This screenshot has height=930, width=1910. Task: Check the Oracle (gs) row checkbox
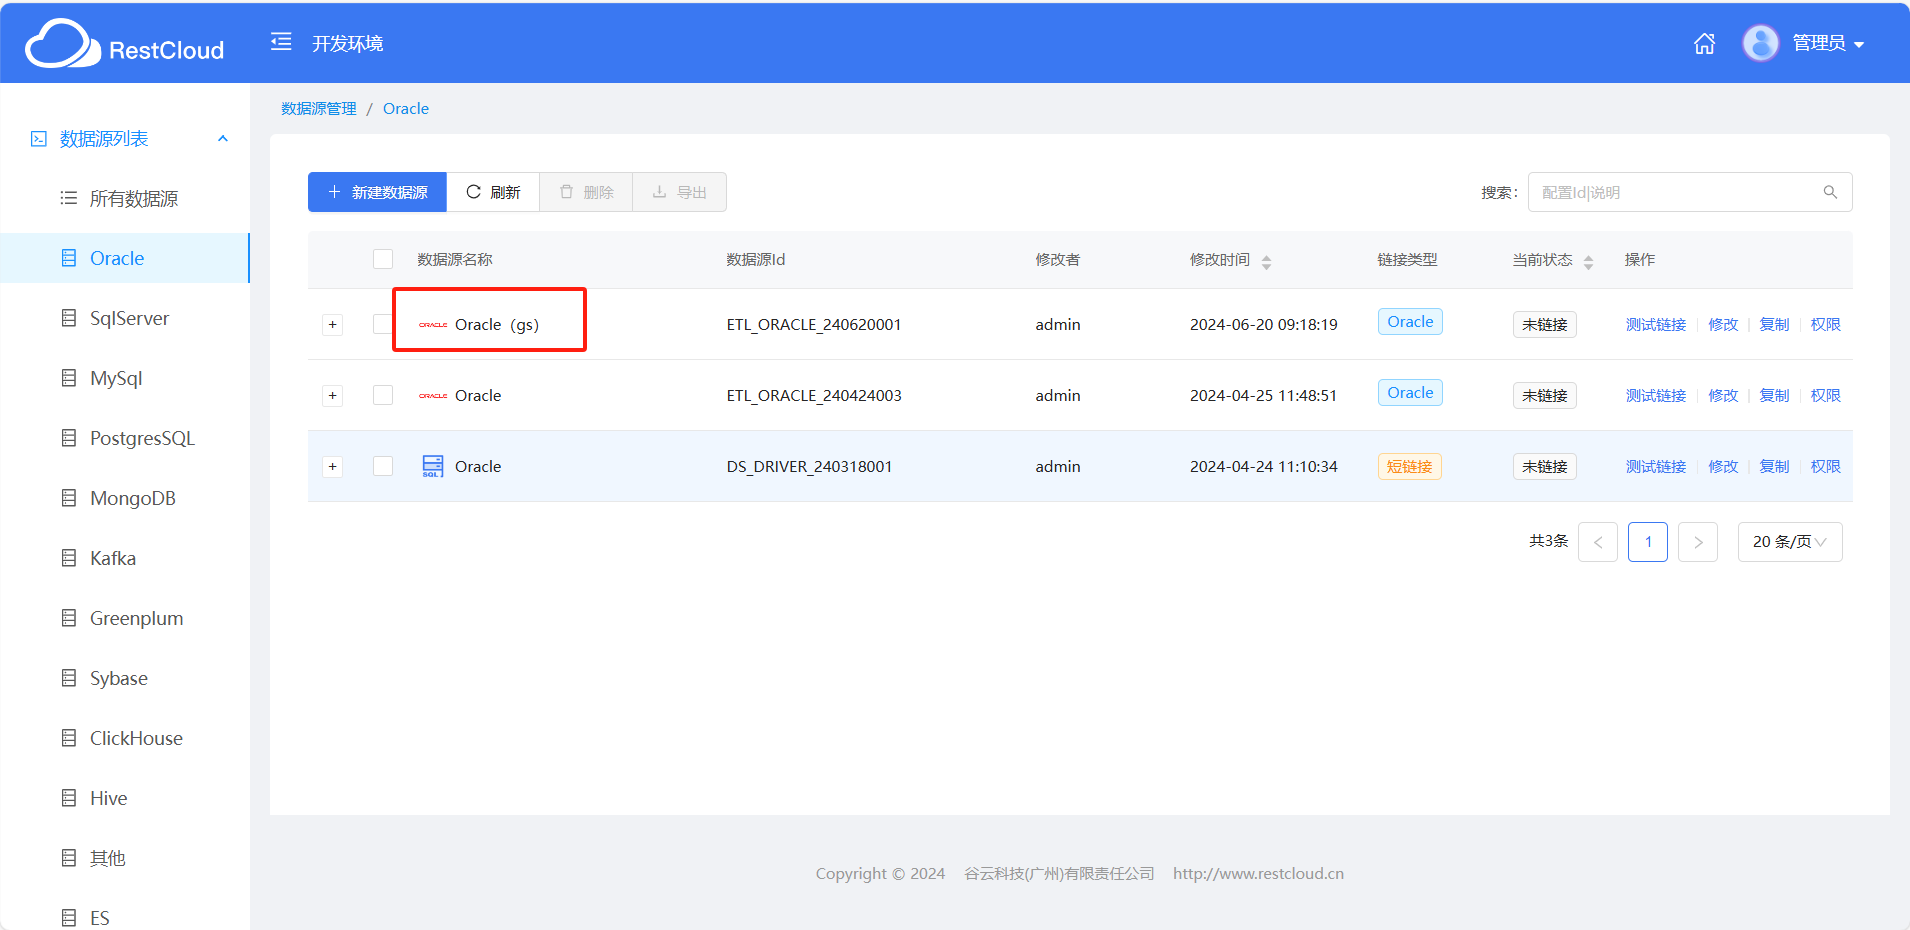383,324
